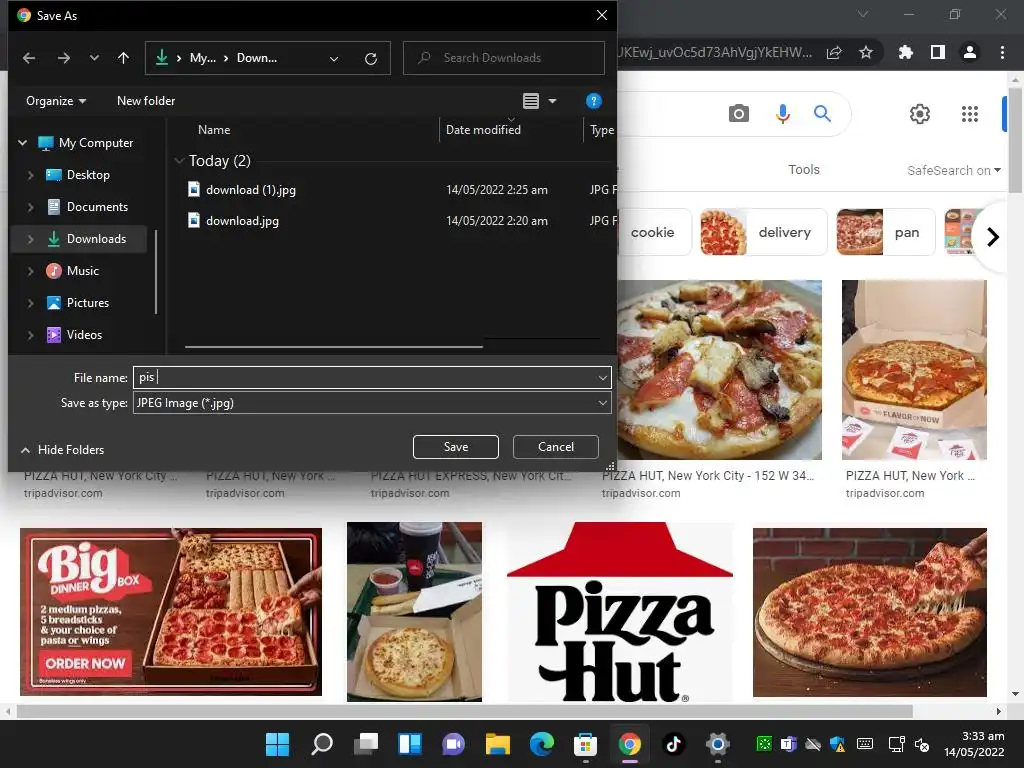Open File Explorer from taskbar
The height and width of the screenshot is (768, 1024).
point(498,744)
